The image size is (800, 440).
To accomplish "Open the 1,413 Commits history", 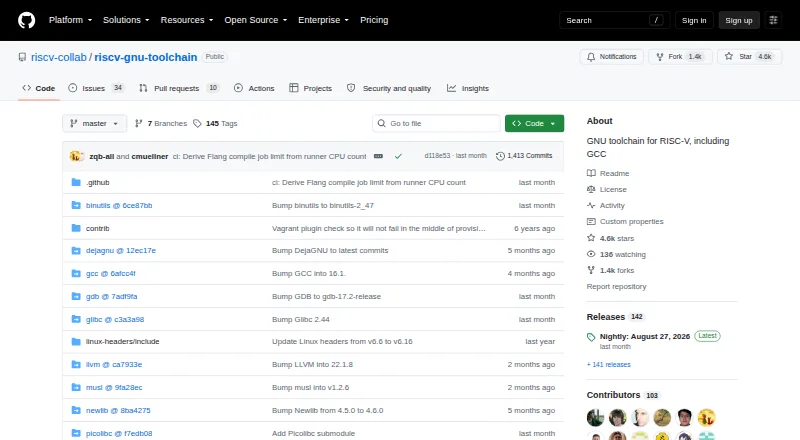I will click(x=524, y=156).
